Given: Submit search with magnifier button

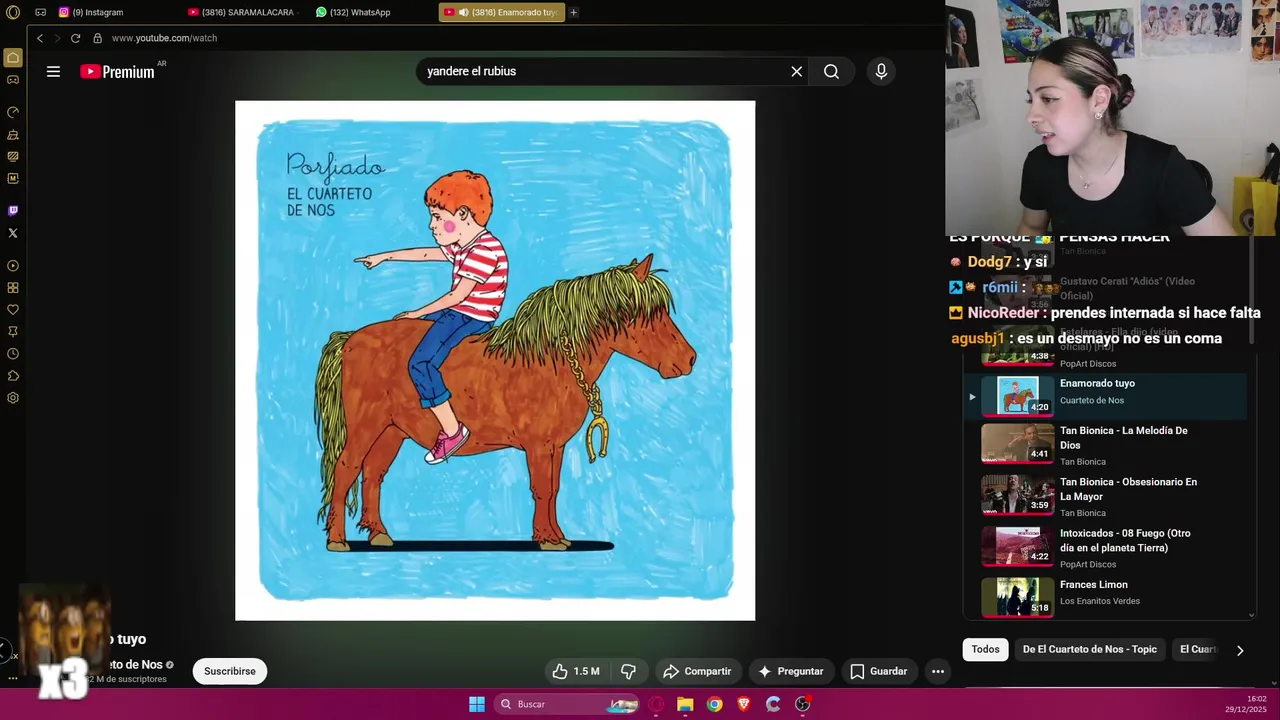Looking at the screenshot, I should [831, 71].
